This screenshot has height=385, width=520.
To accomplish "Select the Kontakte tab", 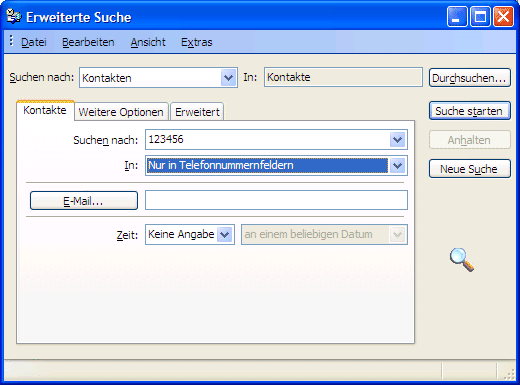I will [45, 110].
